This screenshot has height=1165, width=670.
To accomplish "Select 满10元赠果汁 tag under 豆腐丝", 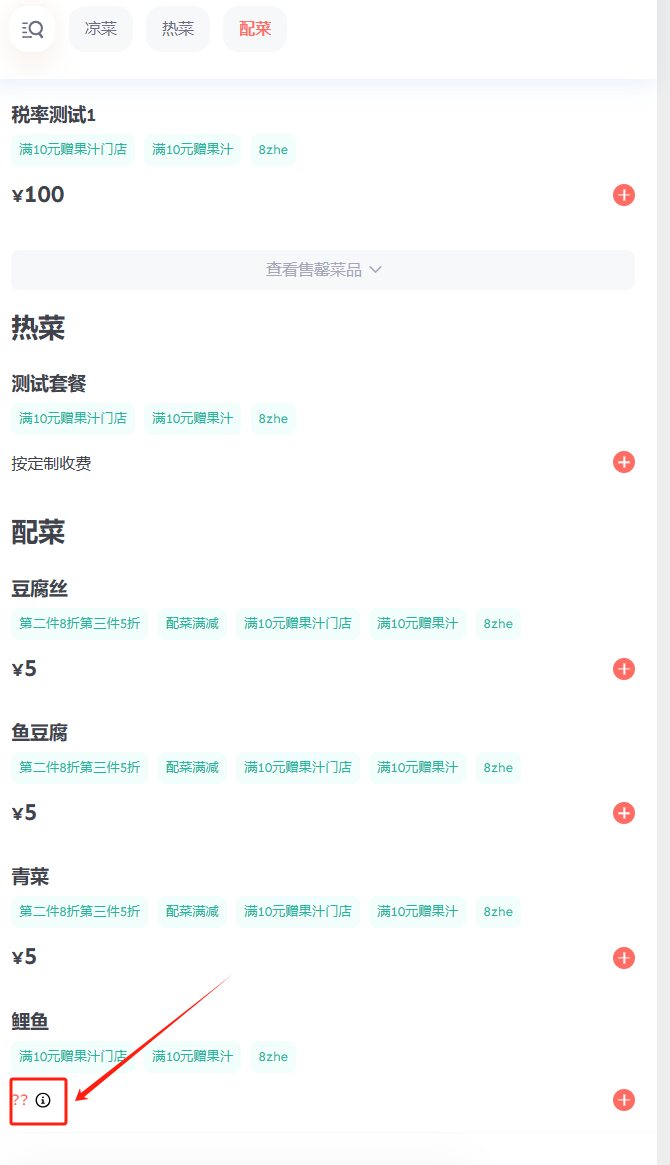I will 417,623.
